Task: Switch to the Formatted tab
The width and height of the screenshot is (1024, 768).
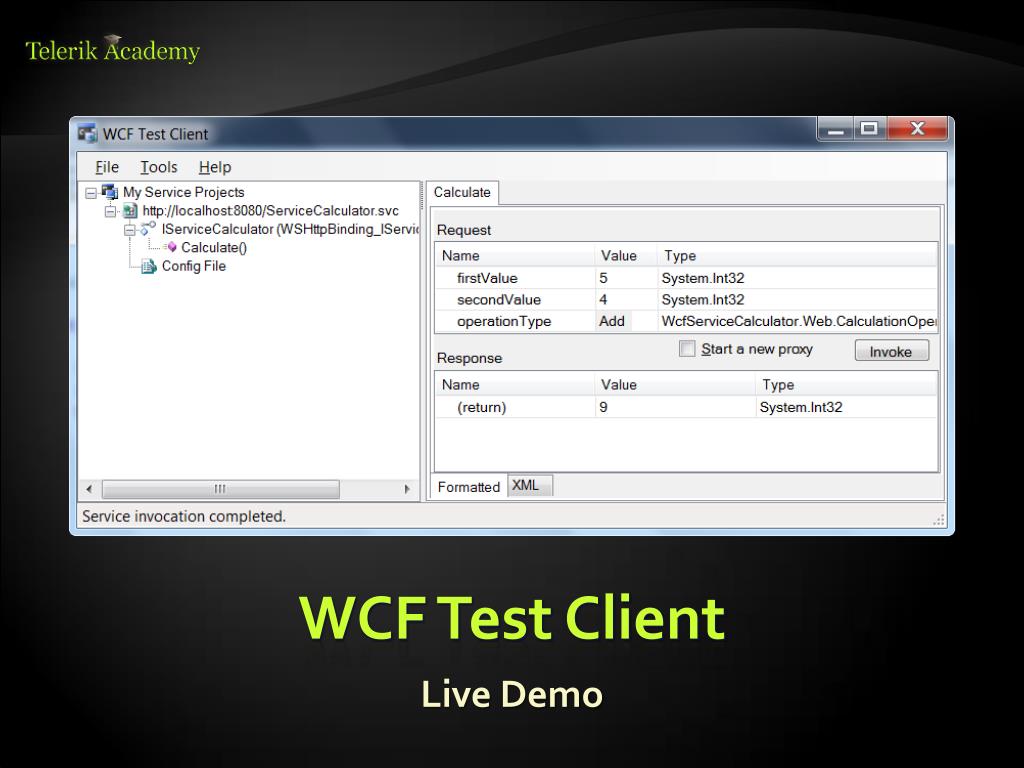Action: (x=468, y=487)
